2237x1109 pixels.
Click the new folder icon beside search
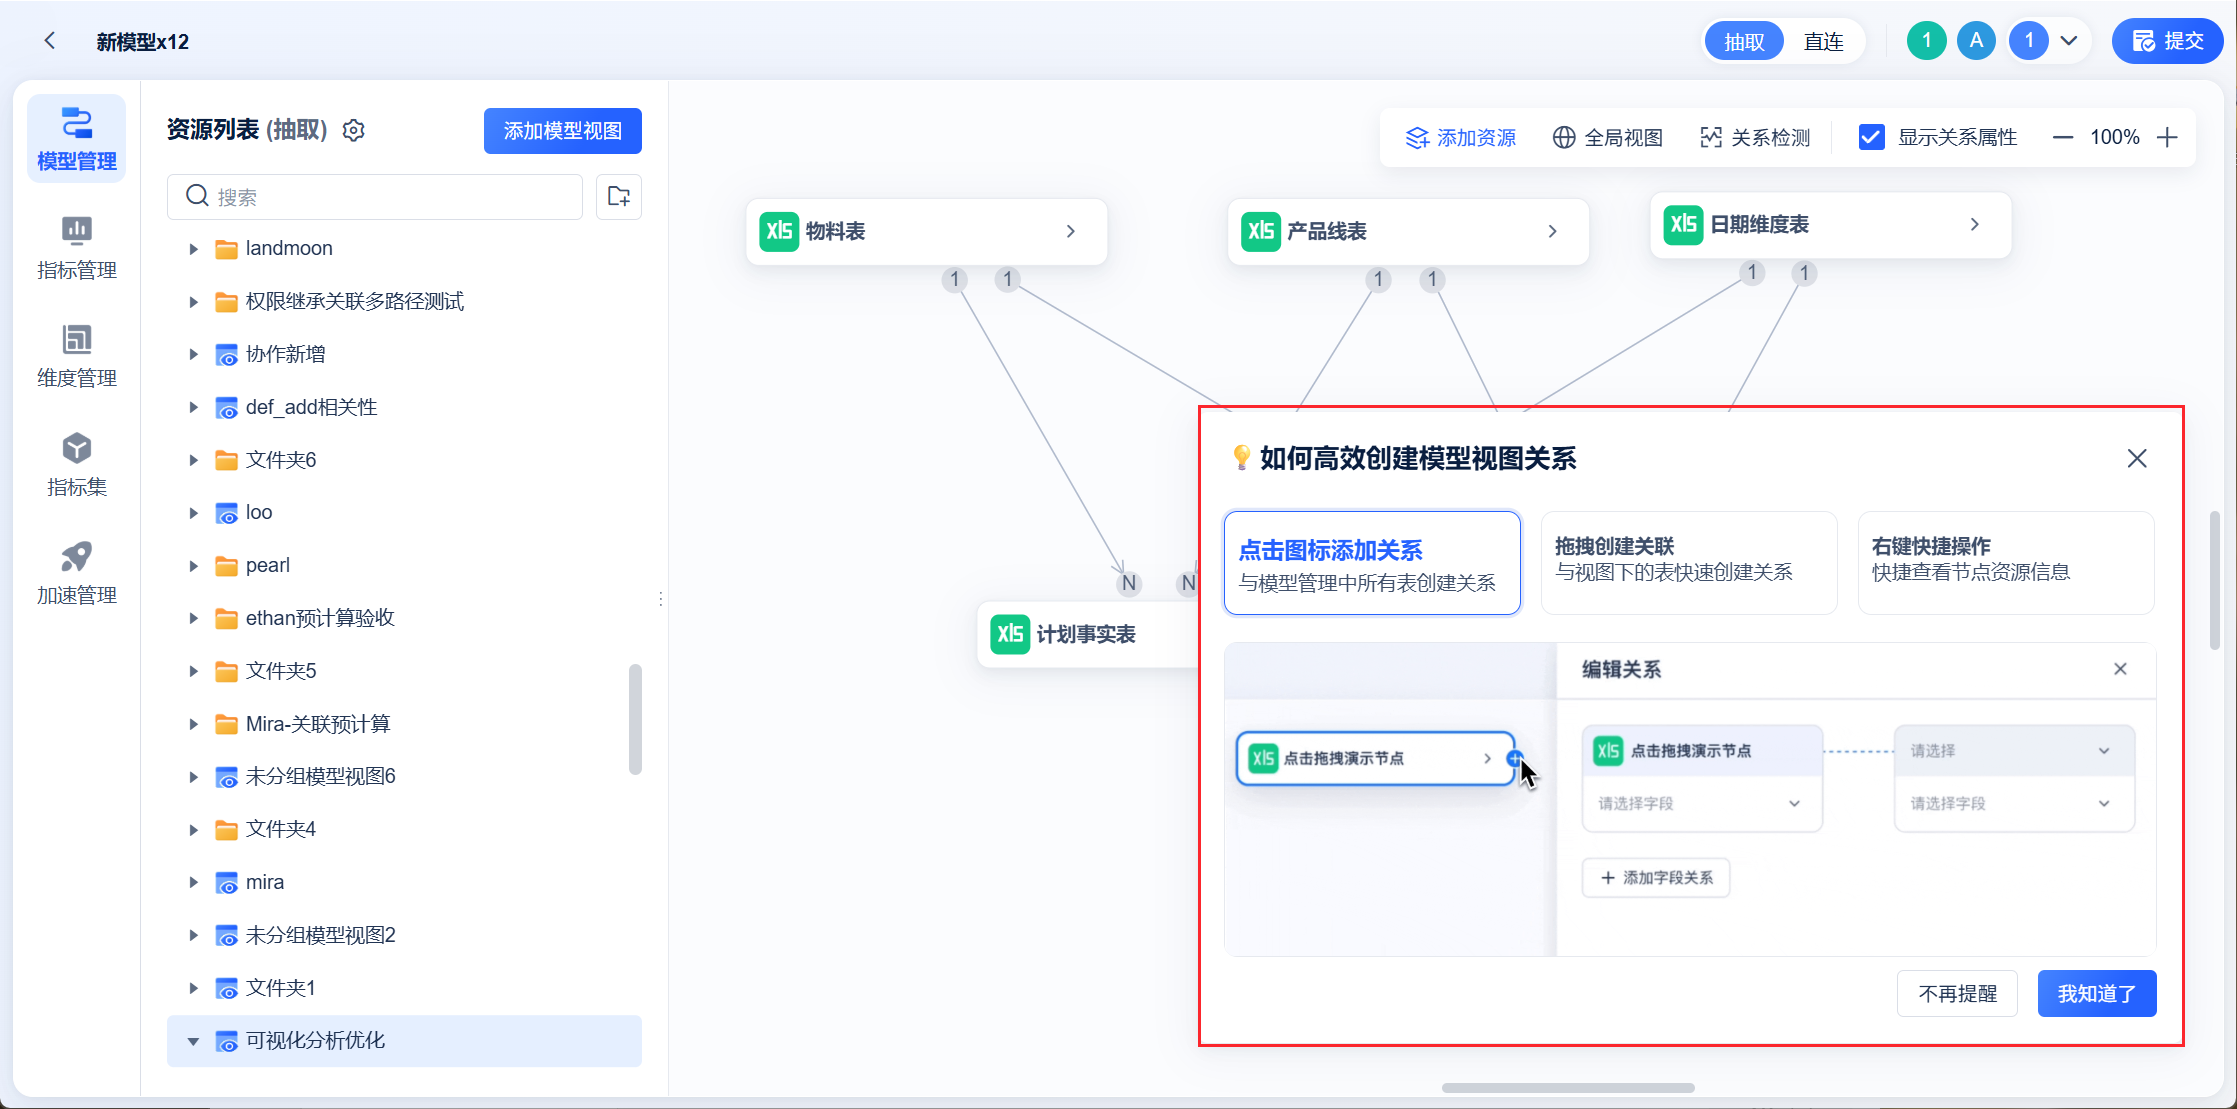click(618, 196)
